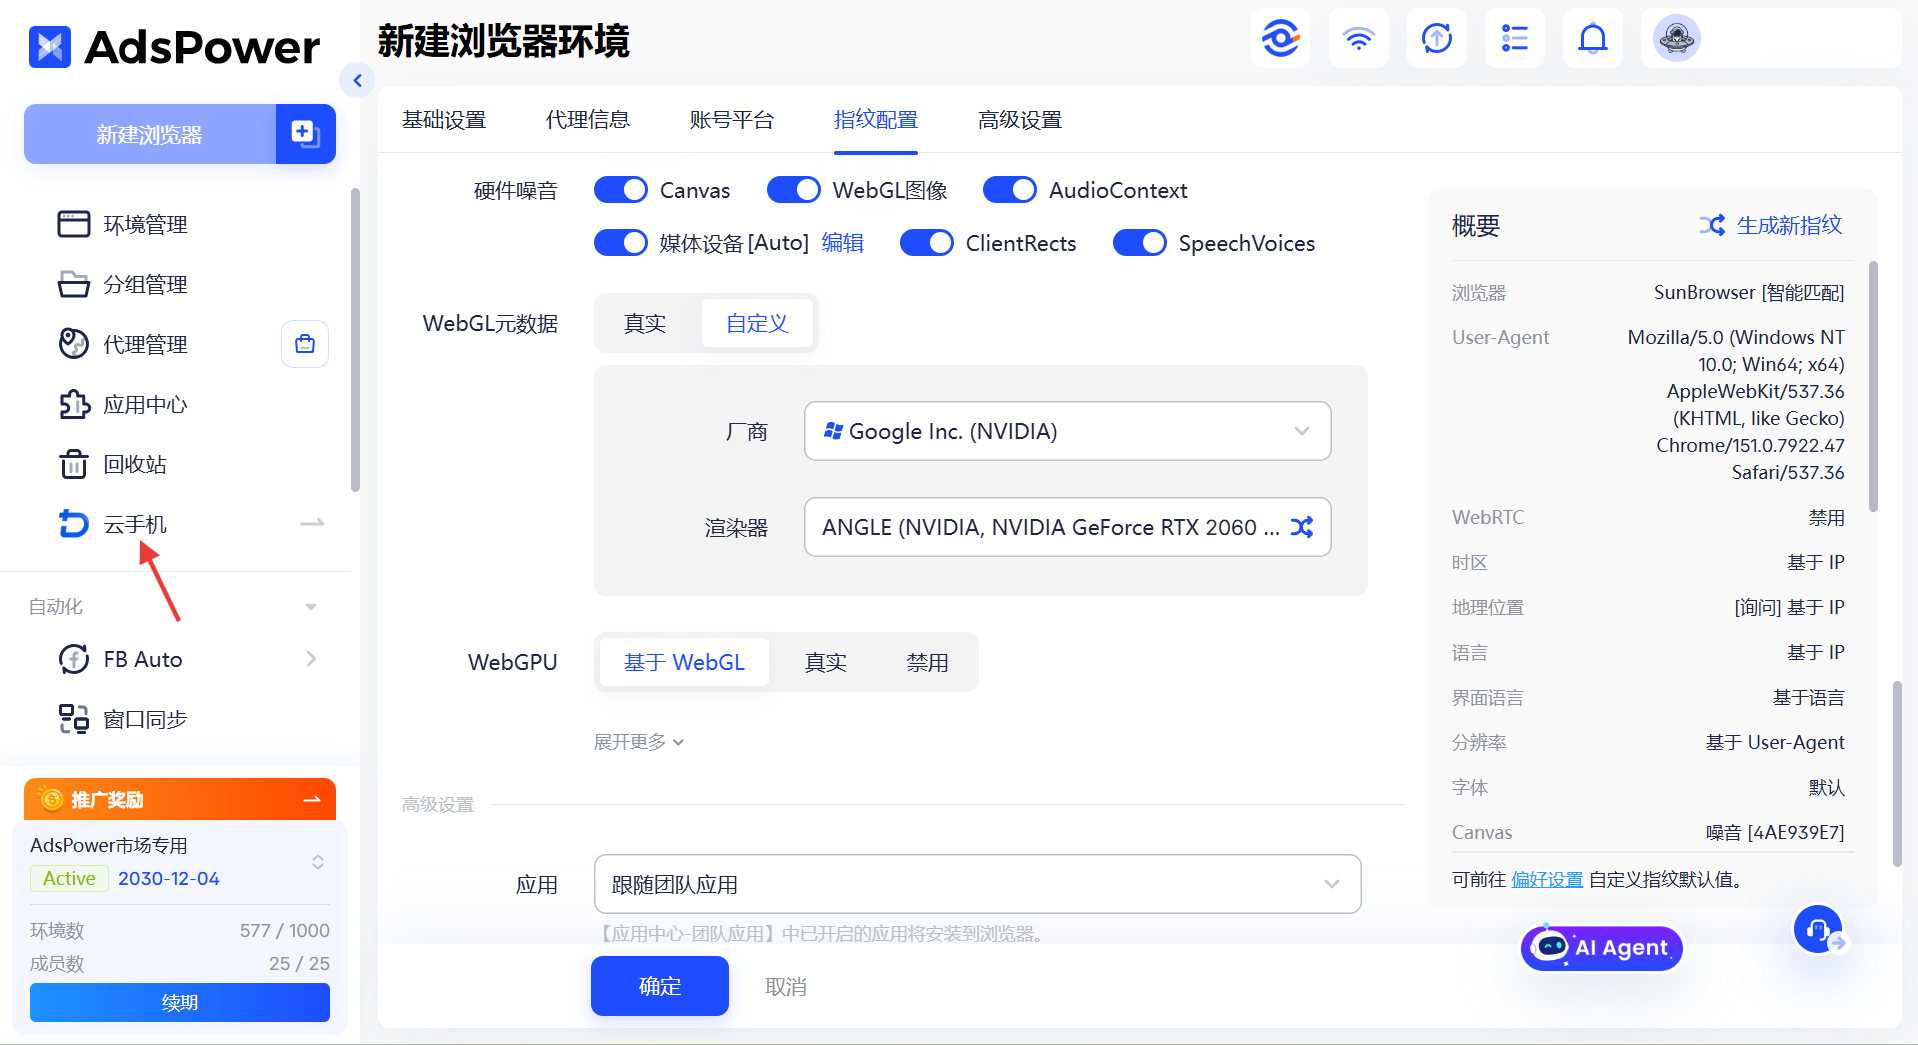
Task: Switch to 高级设置 tab
Action: 1020,120
